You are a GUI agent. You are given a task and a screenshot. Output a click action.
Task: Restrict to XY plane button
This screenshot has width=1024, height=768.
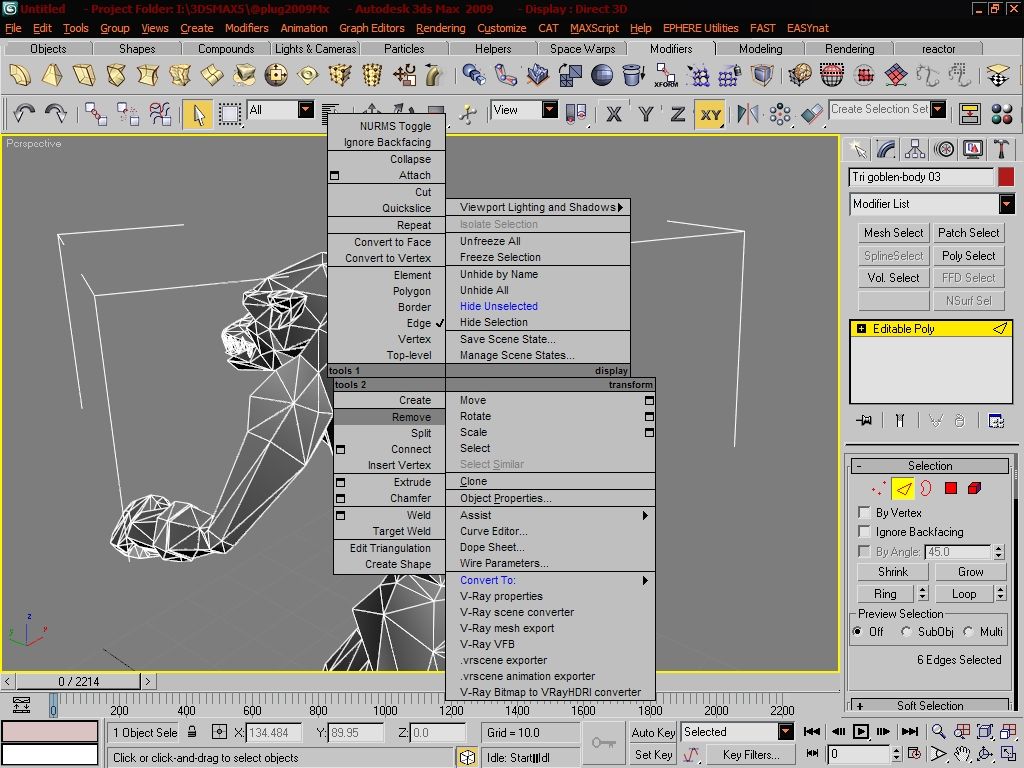[710, 115]
